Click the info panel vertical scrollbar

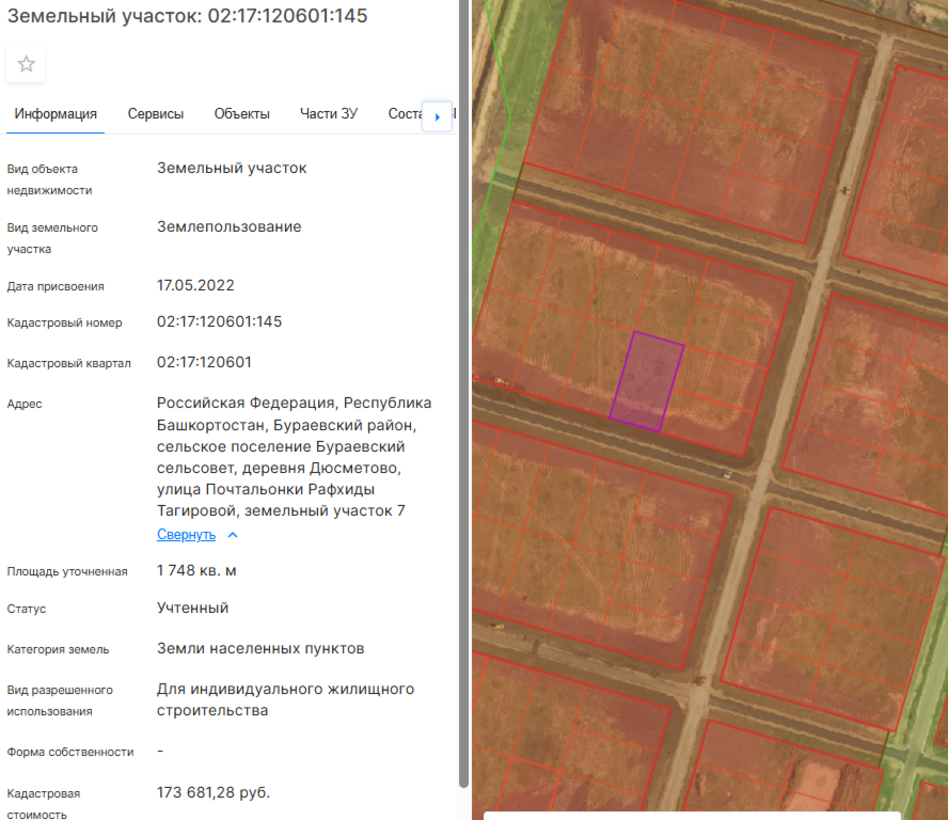coord(462,400)
